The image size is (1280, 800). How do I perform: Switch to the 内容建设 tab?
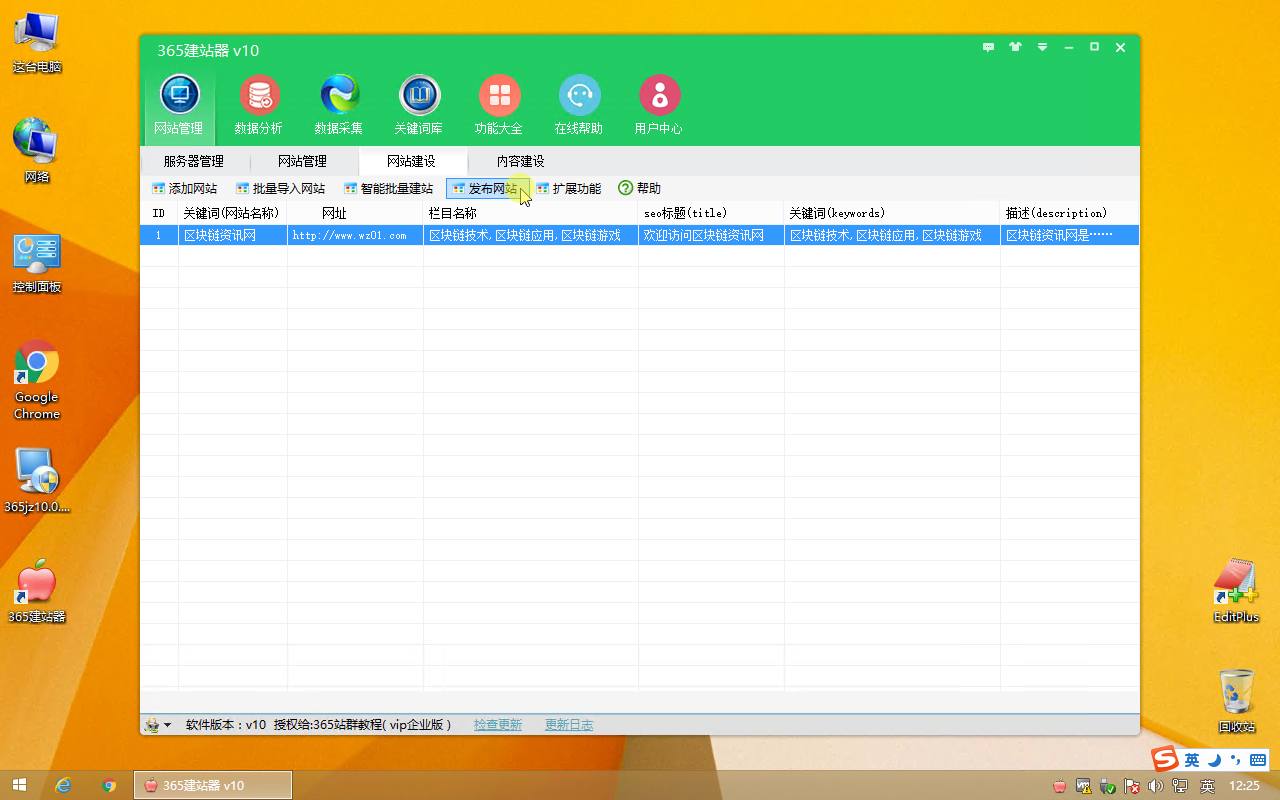tap(521, 161)
